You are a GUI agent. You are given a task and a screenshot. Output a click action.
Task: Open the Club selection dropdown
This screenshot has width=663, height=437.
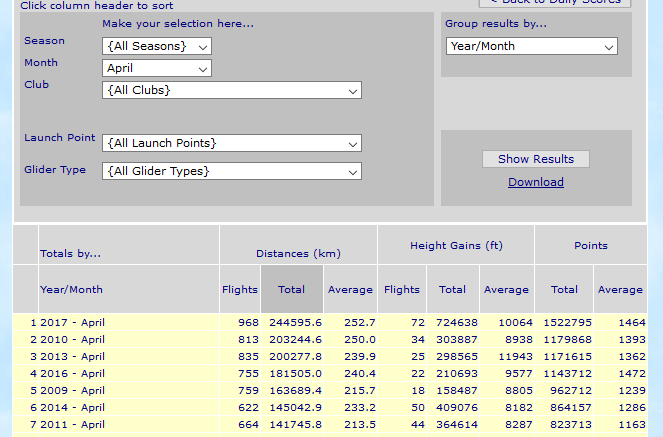pyautogui.click(x=231, y=90)
